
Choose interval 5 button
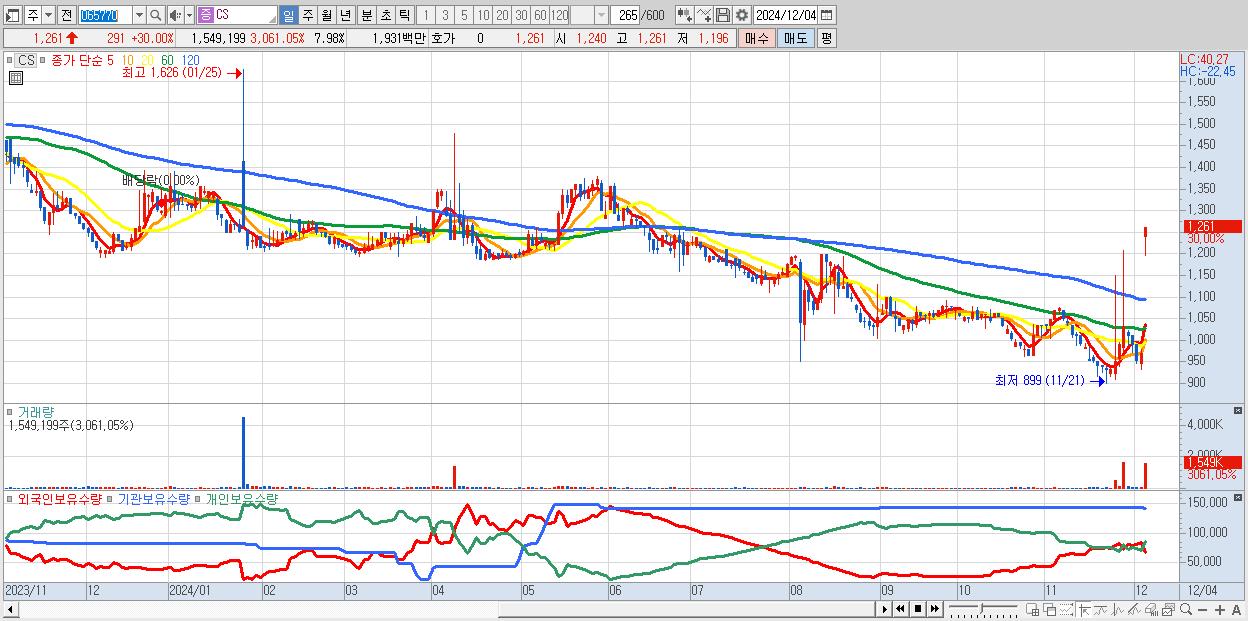(x=464, y=15)
